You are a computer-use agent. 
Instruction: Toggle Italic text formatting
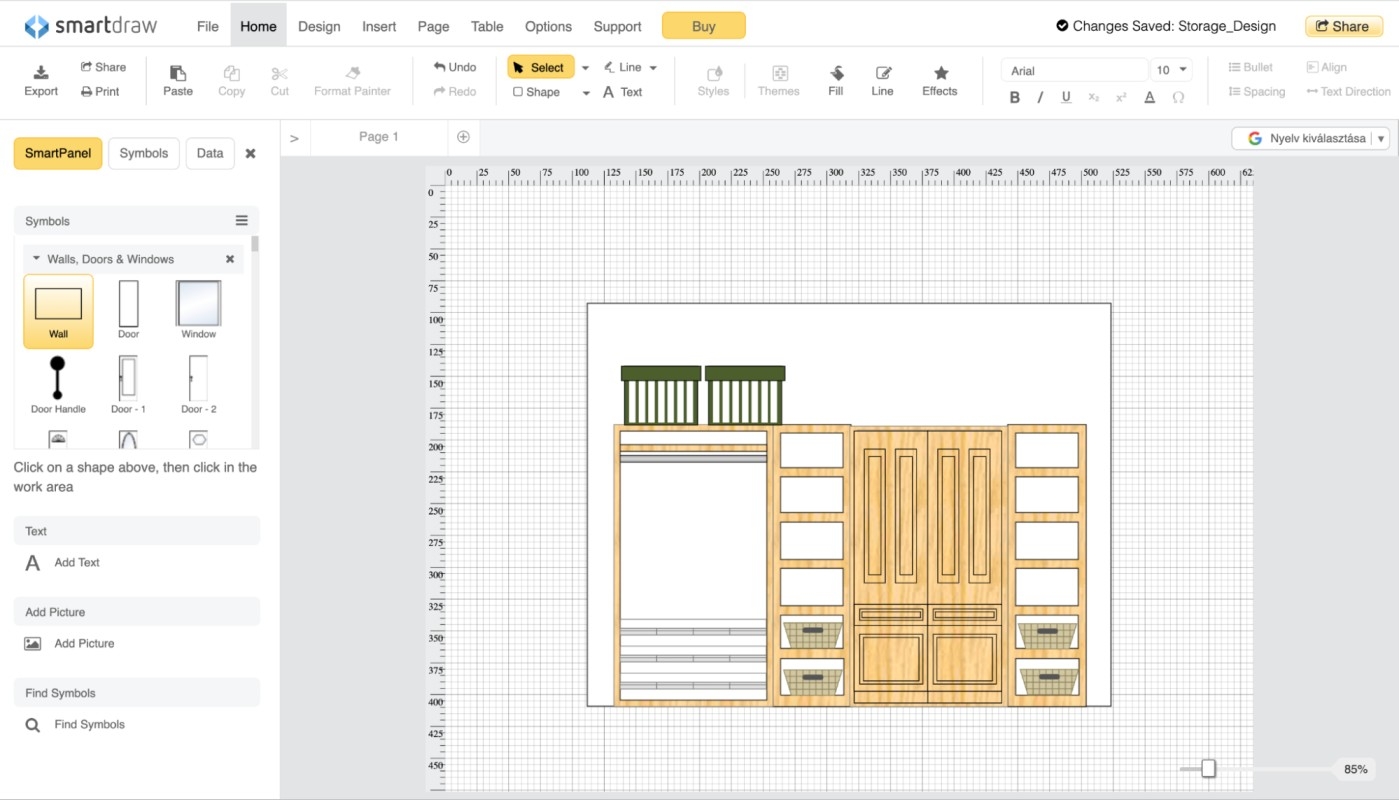pyautogui.click(x=1040, y=98)
